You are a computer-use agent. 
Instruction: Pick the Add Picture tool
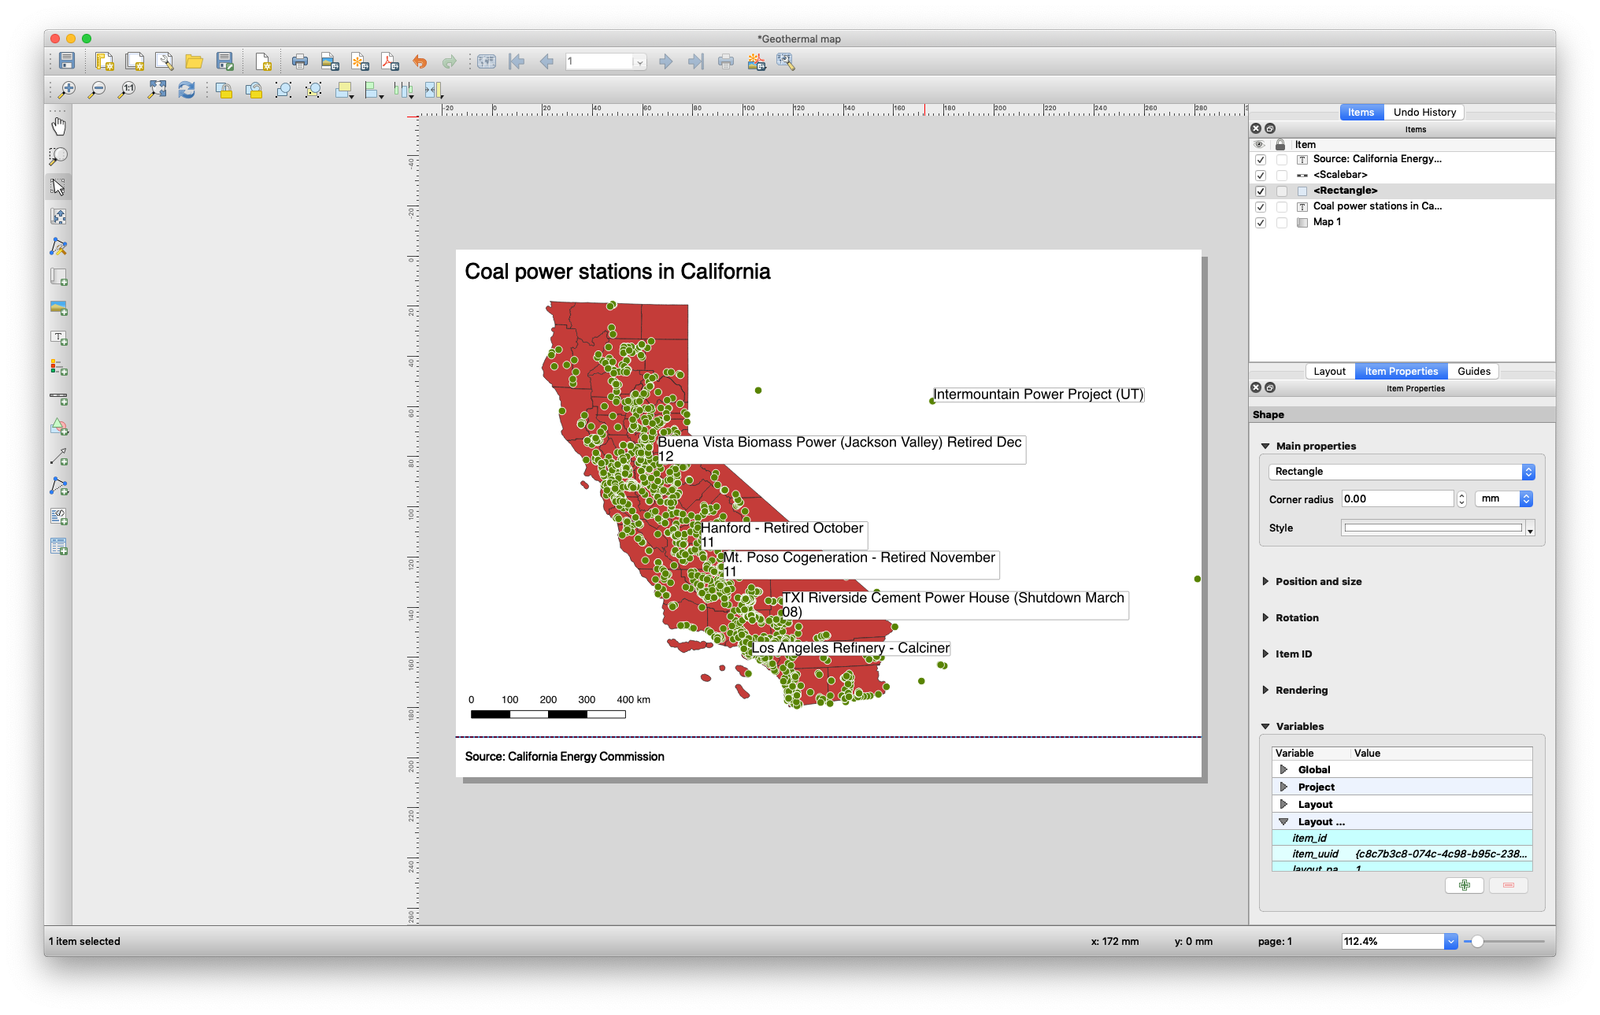59,308
